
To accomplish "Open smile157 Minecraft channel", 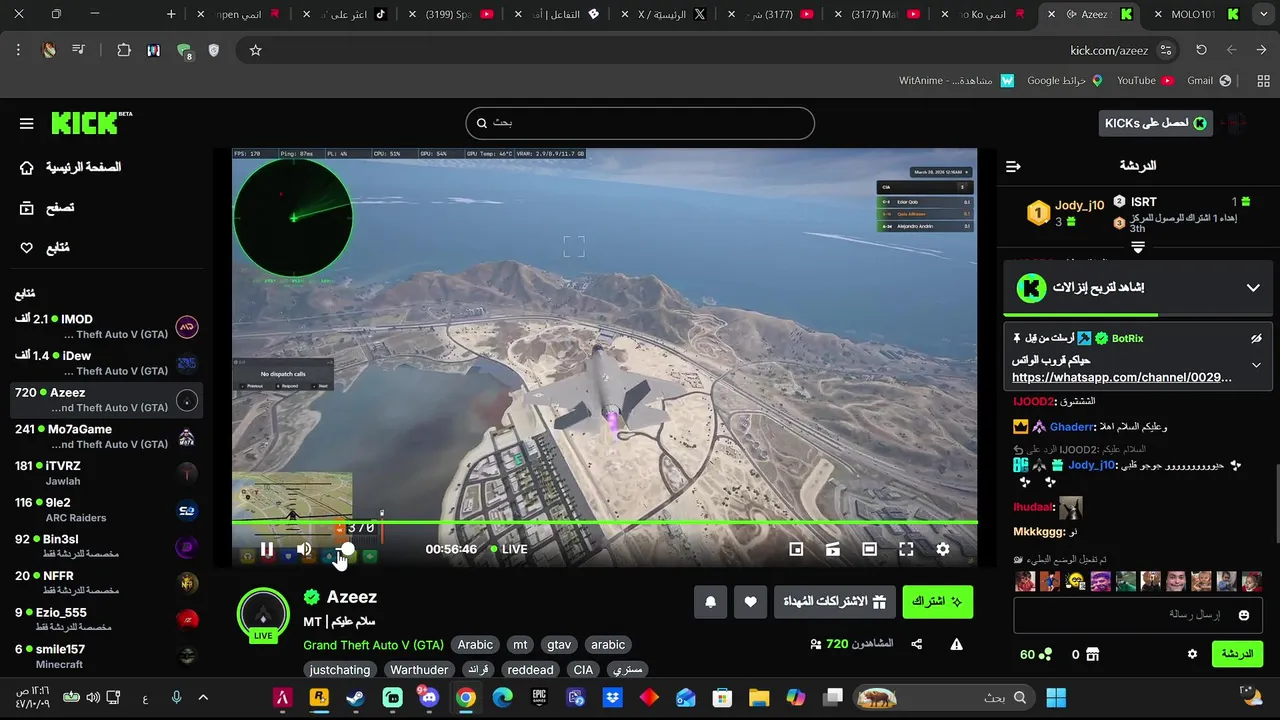I will tap(106, 656).
